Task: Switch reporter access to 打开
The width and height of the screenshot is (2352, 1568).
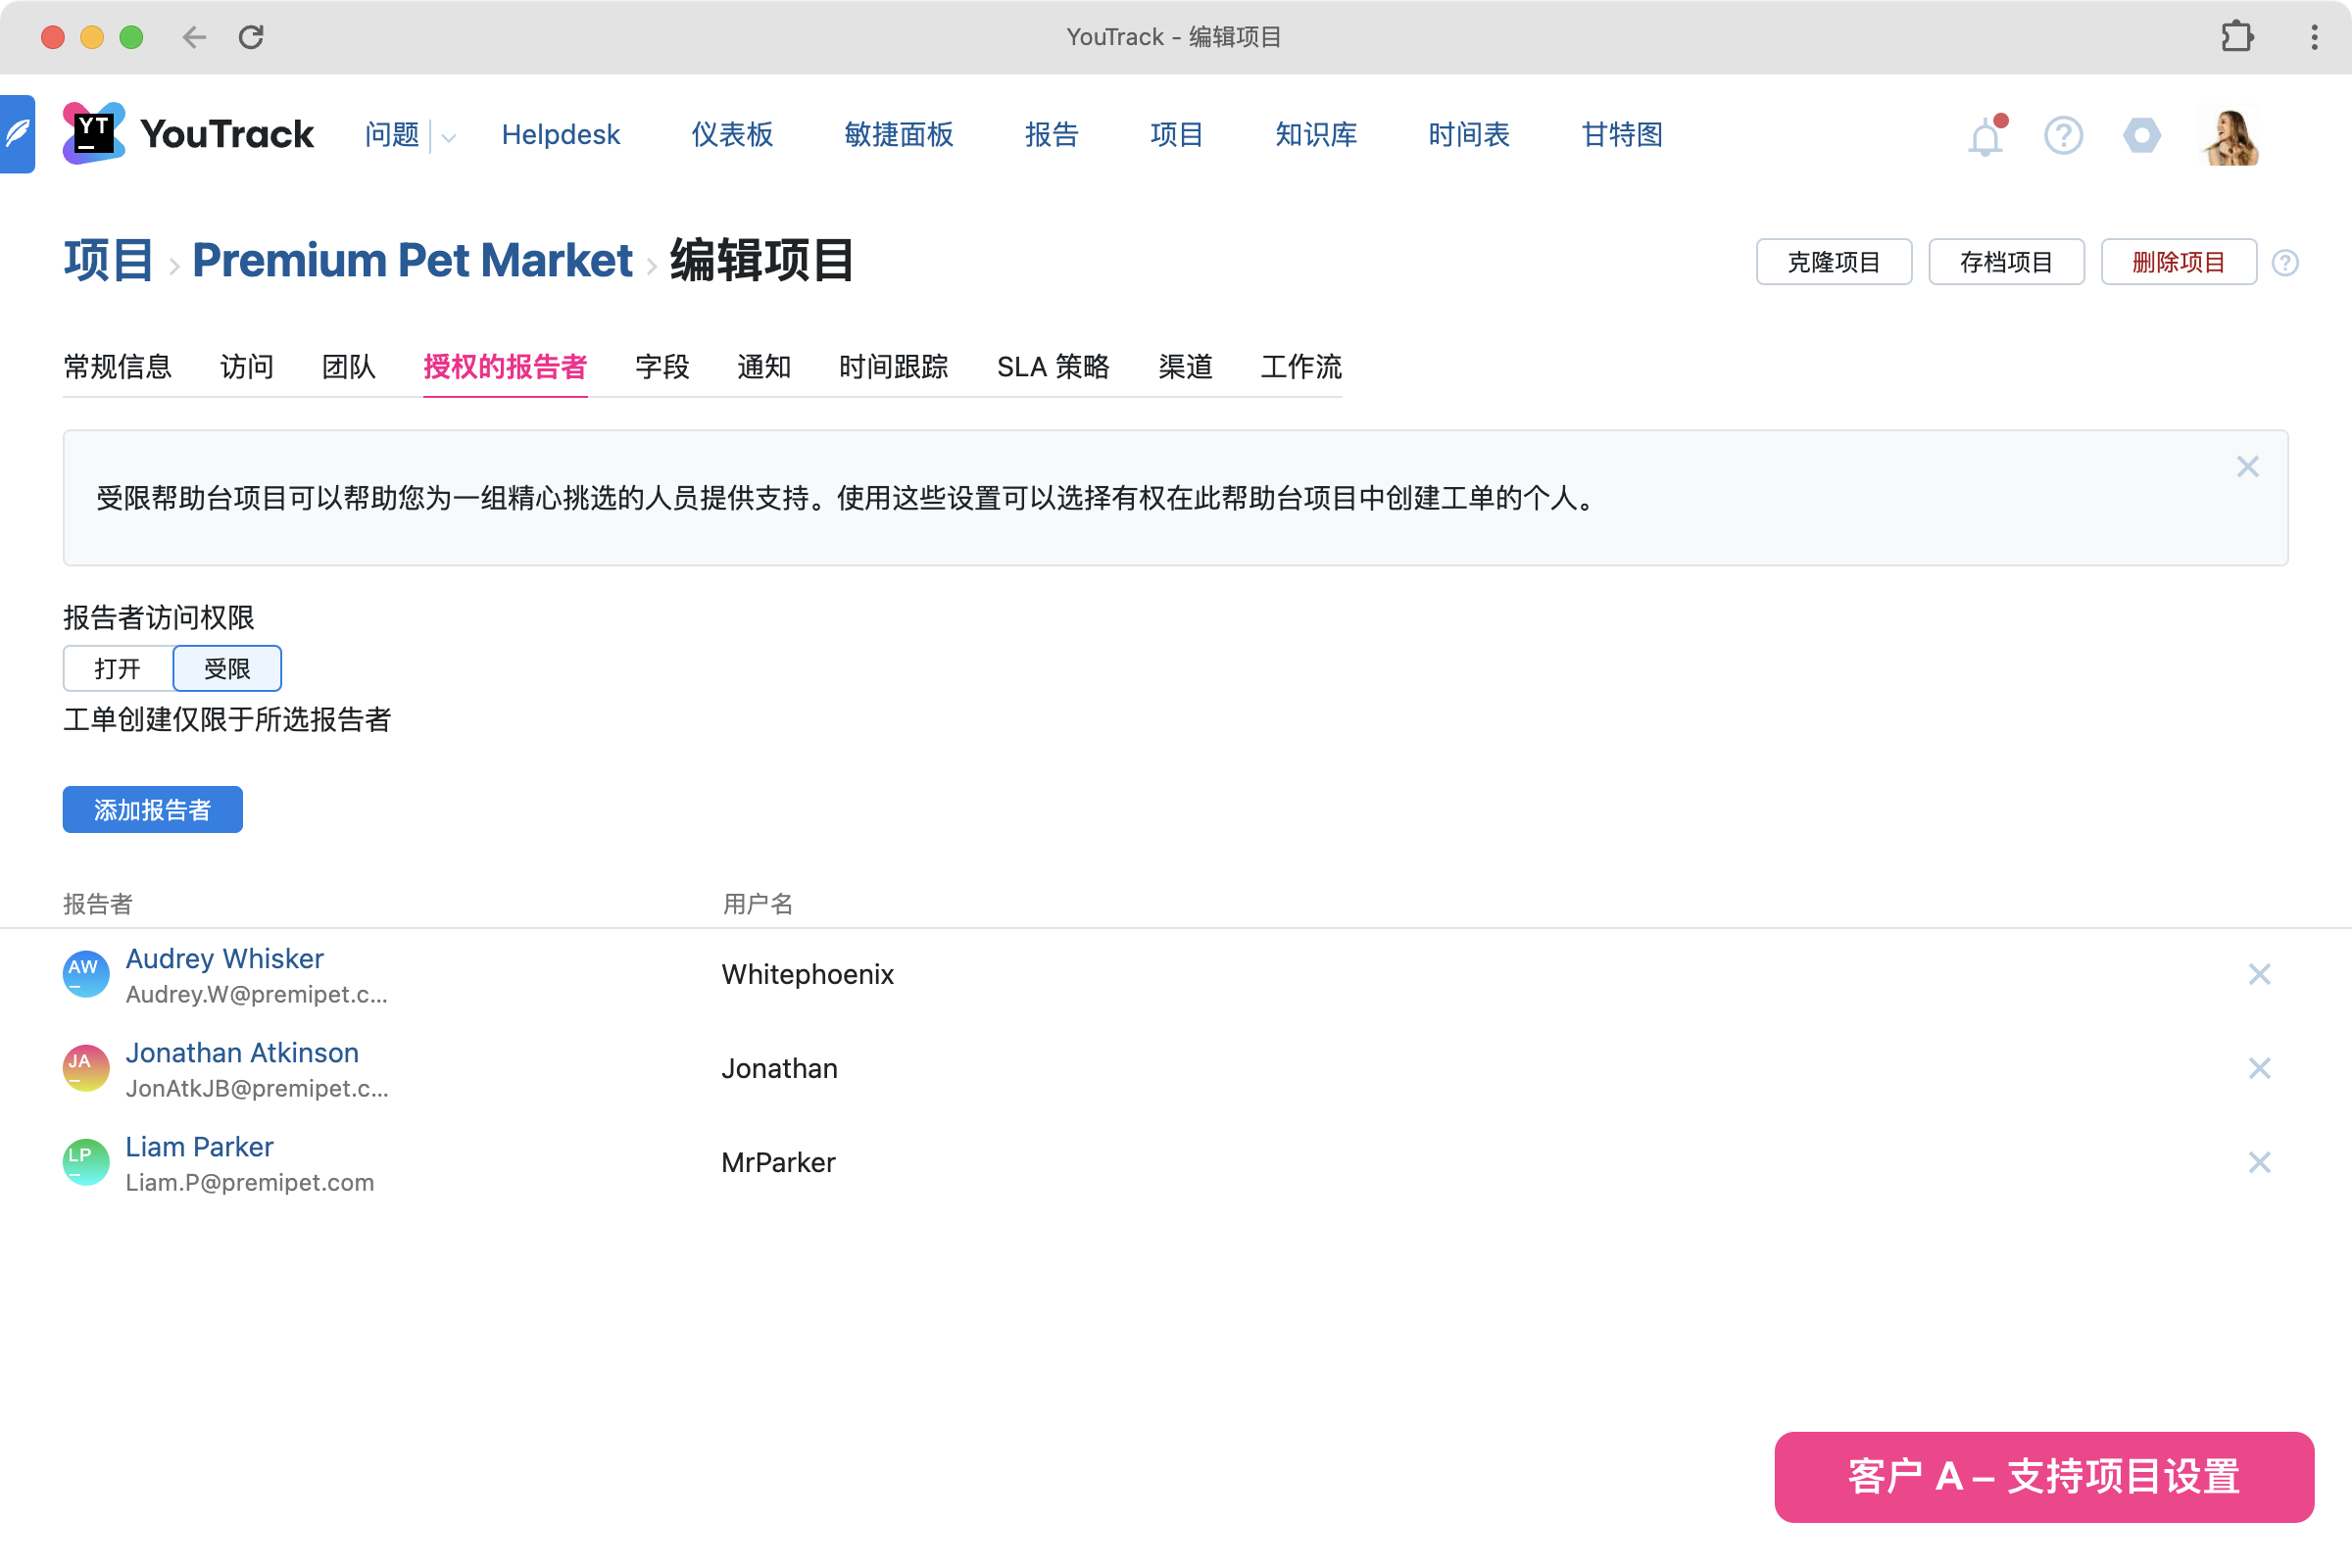Action: pos(118,668)
